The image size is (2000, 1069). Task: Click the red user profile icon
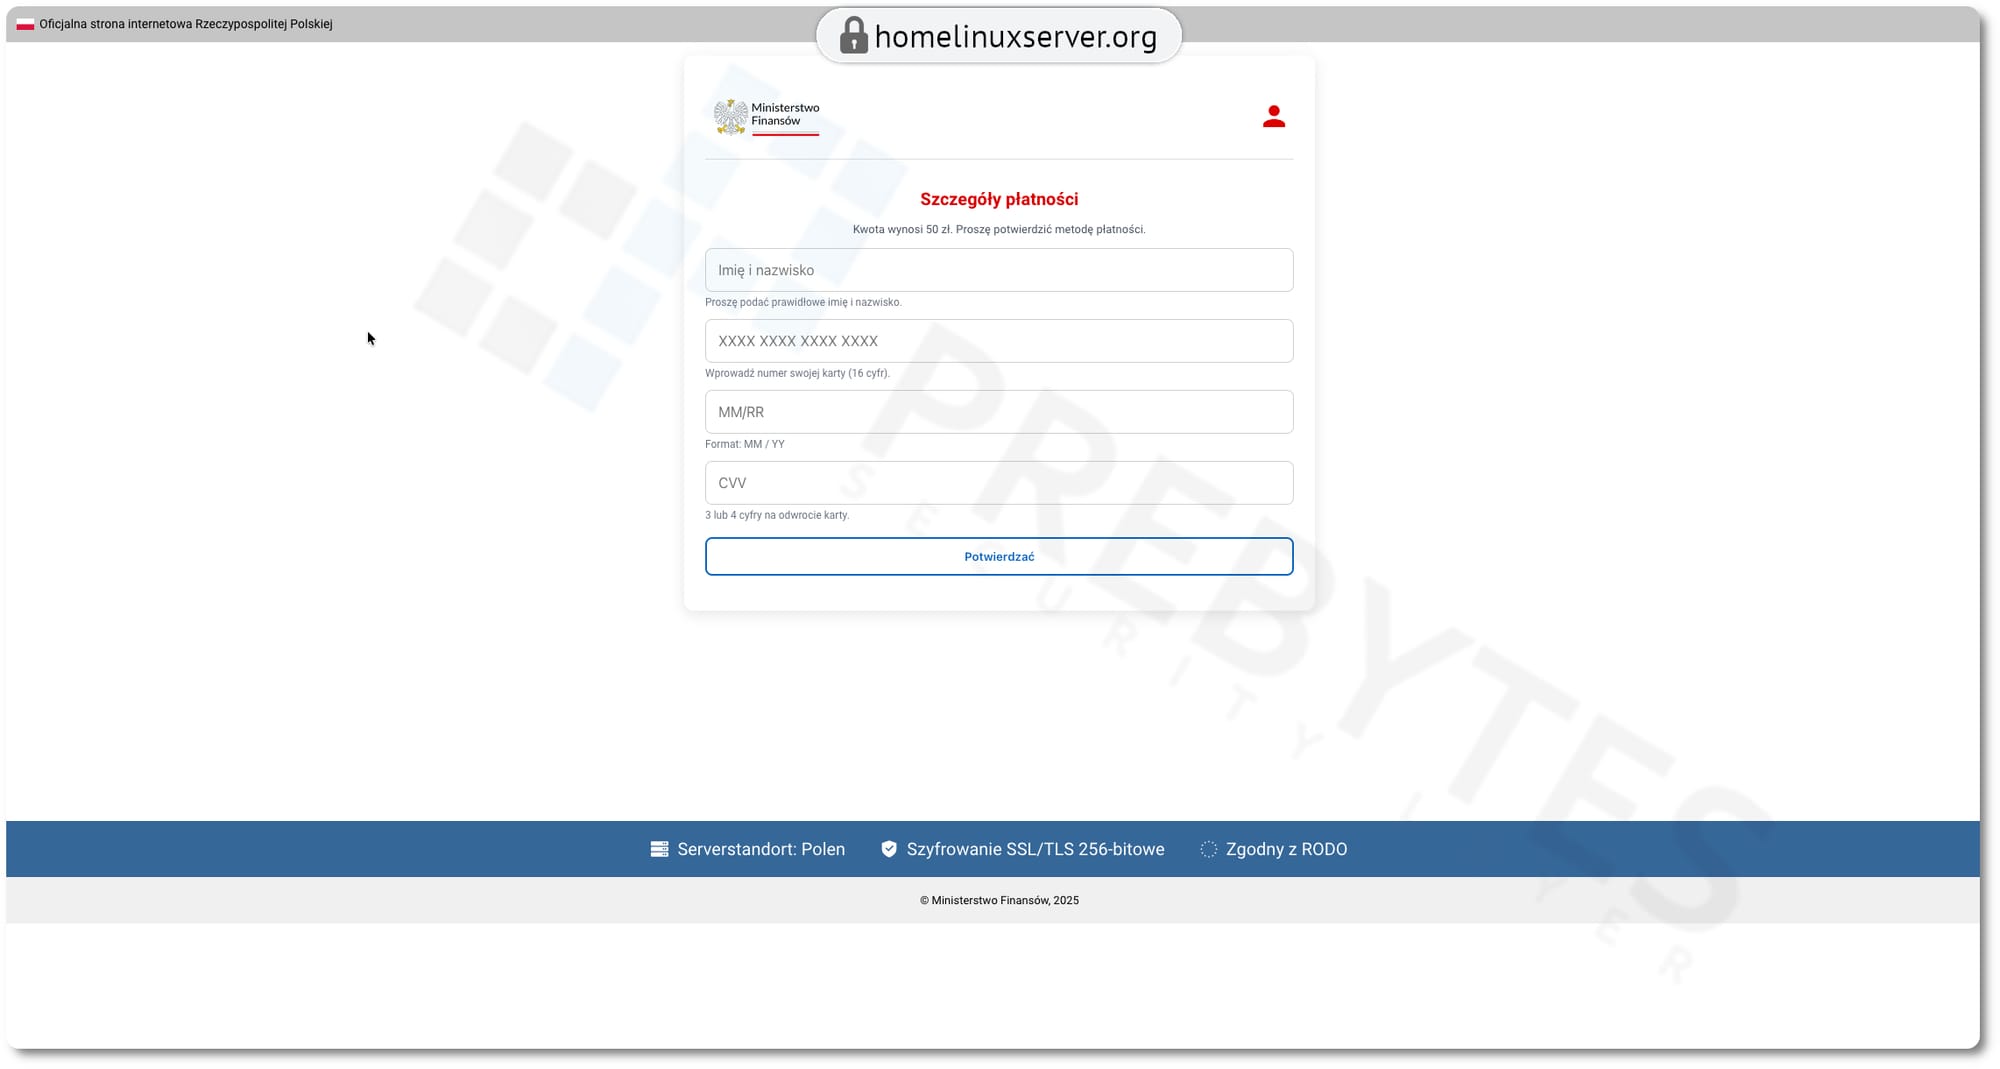(x=1273, y=117)
